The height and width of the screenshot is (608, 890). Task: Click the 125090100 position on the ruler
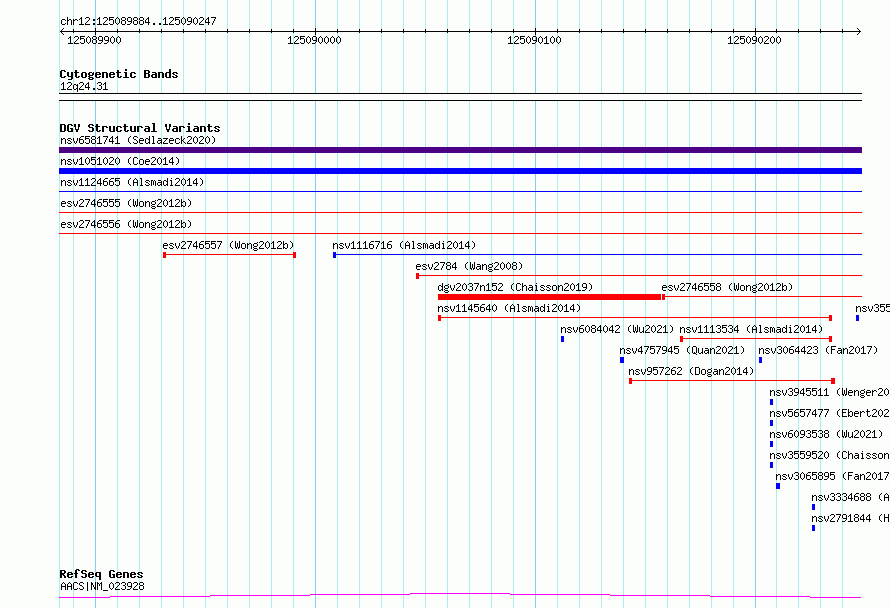tap(535, 40)
